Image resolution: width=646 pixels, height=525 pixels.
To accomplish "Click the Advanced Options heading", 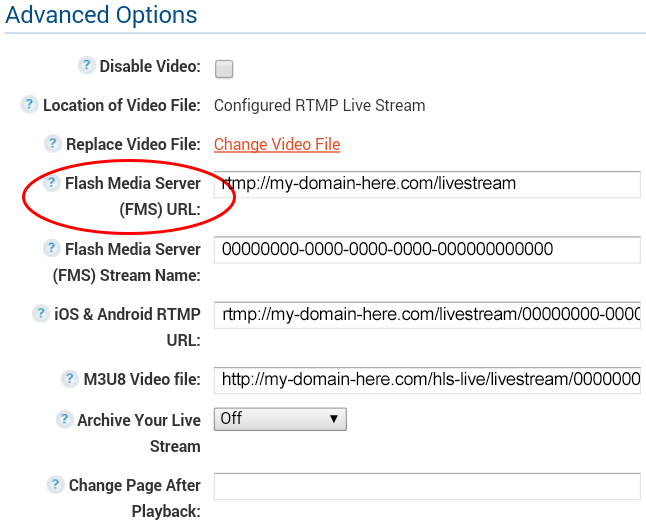I will tap(101, 15).
